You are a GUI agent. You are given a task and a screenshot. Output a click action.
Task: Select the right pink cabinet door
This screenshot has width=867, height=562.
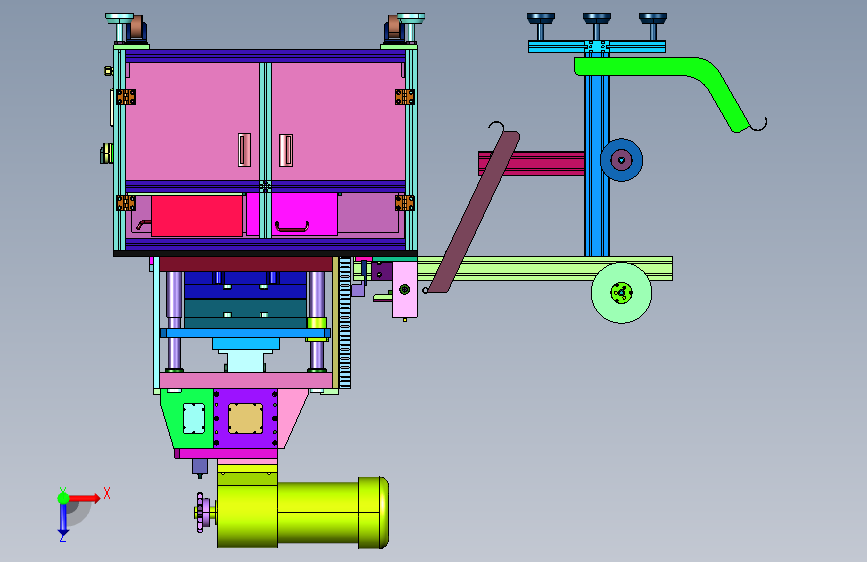pyautogui.click(x=338, y=121)
